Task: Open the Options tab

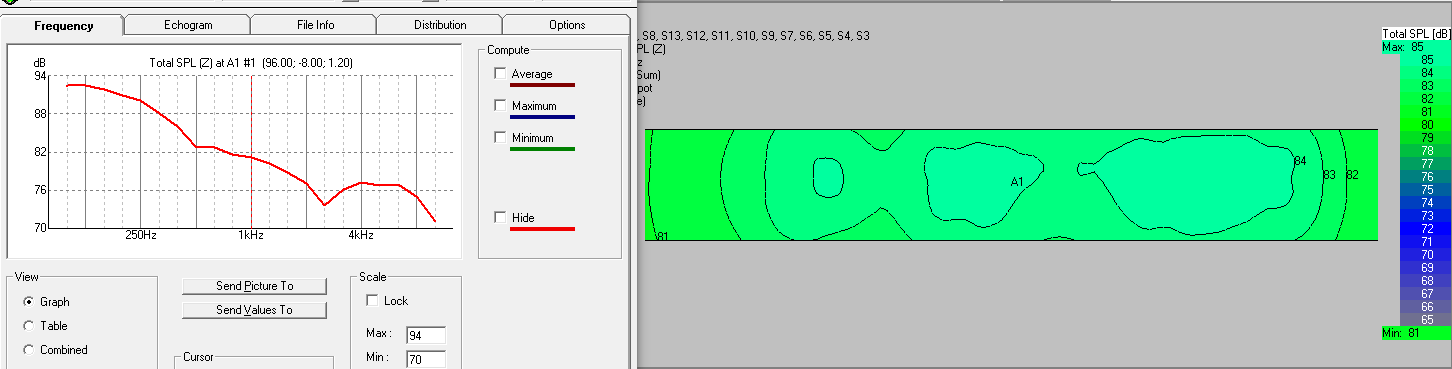Action: (x=567, y=25)
